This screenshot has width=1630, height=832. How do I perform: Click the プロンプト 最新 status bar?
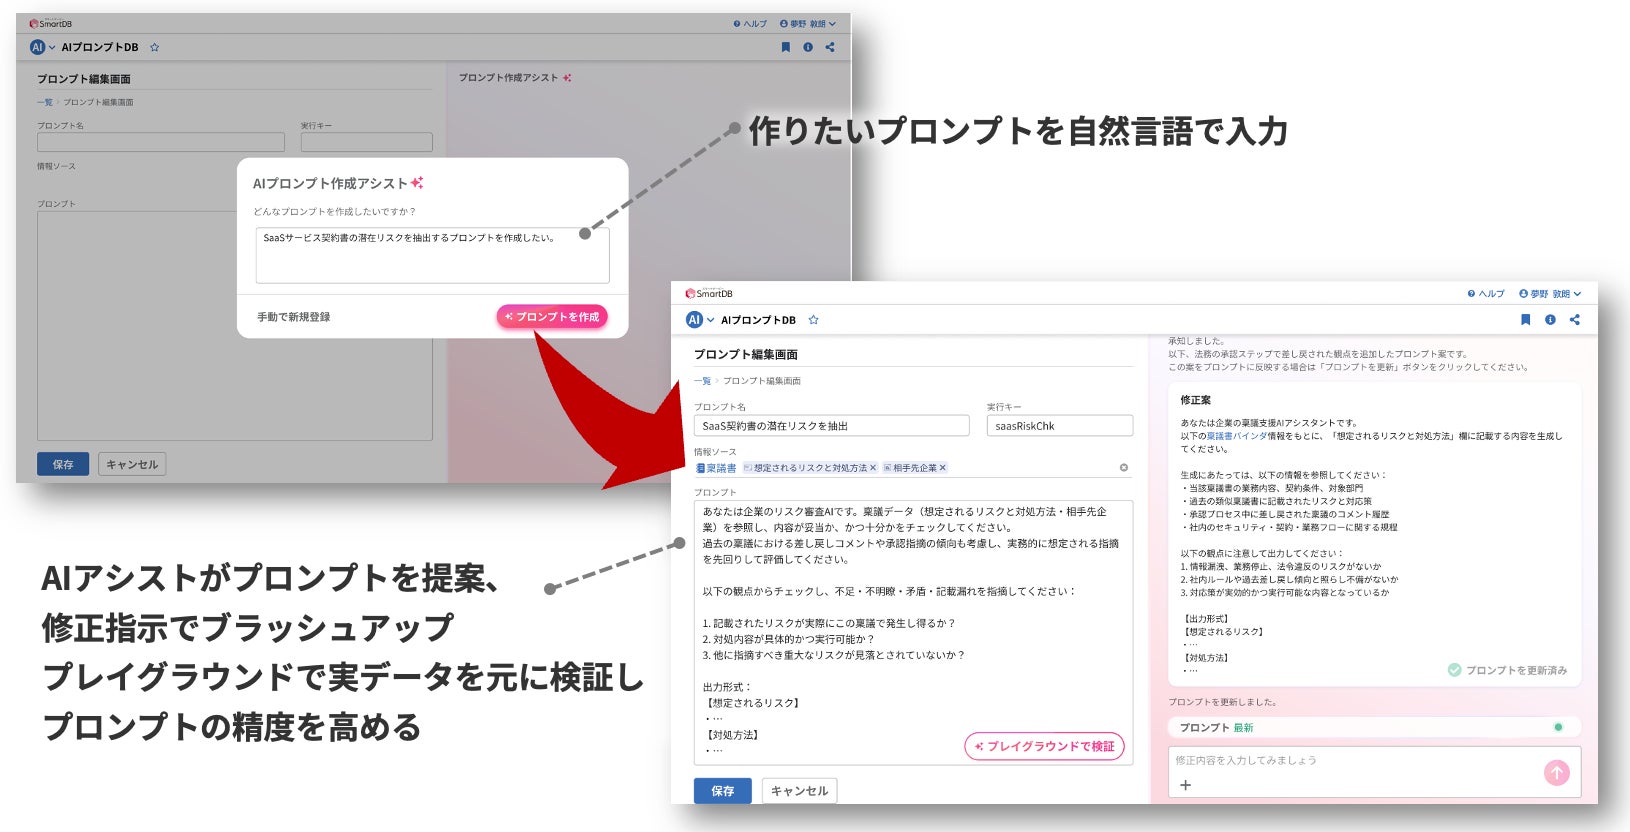click(1374, 727)
